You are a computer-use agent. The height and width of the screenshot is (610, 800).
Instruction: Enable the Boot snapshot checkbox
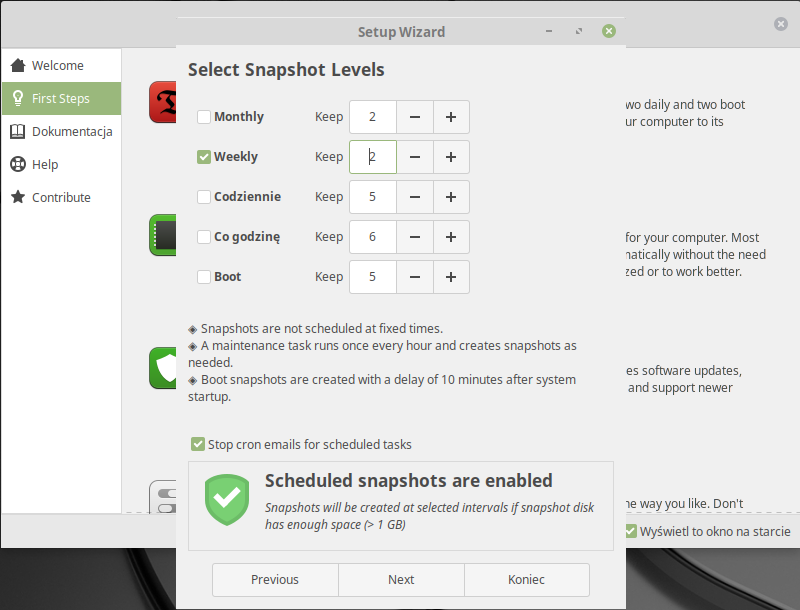pos(204,277)
